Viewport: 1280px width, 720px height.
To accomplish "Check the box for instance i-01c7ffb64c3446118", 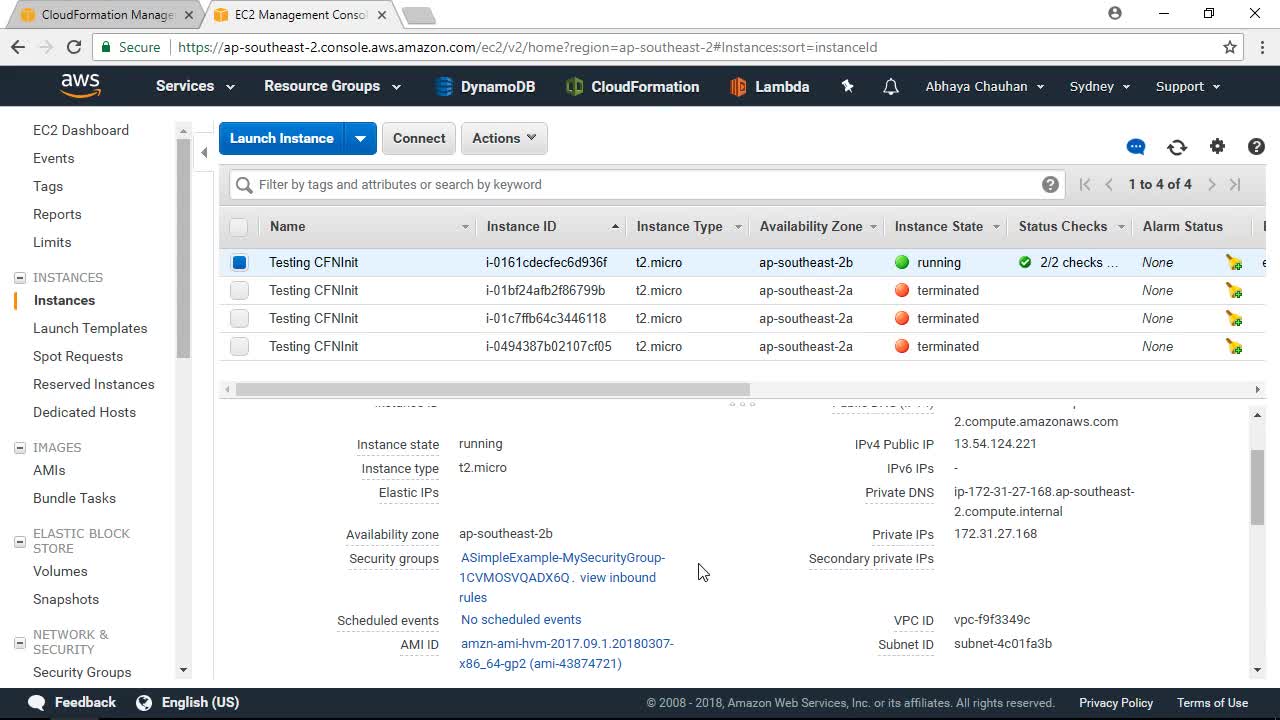I will (x=239, y=318).
